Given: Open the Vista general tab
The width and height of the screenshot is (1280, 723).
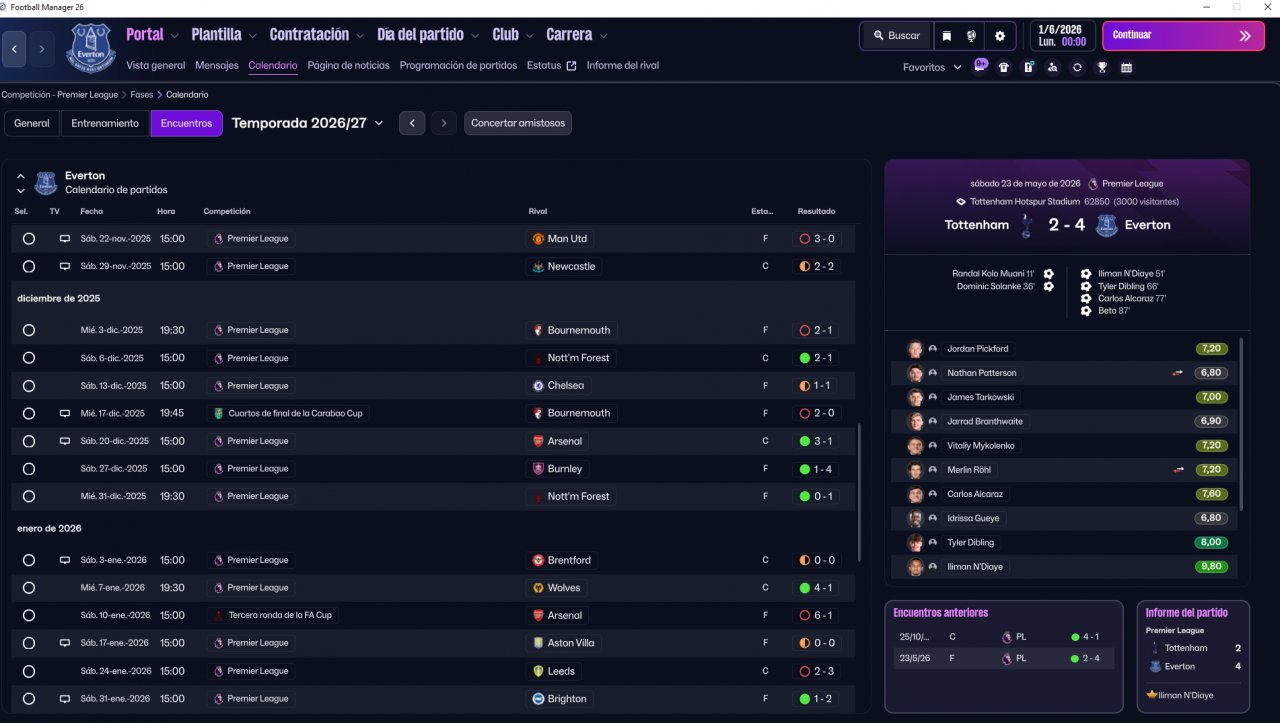Looking at the screenshot, I should coord(156,66).
